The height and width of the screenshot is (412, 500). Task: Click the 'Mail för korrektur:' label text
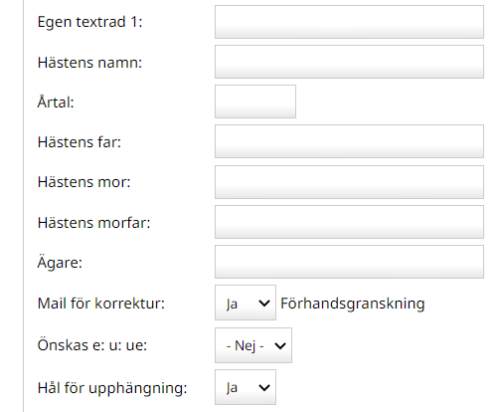101,303
